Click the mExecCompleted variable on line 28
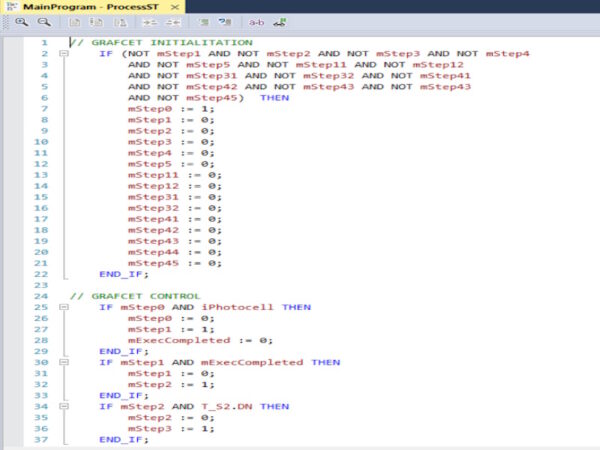 click(x=179, y=340)
